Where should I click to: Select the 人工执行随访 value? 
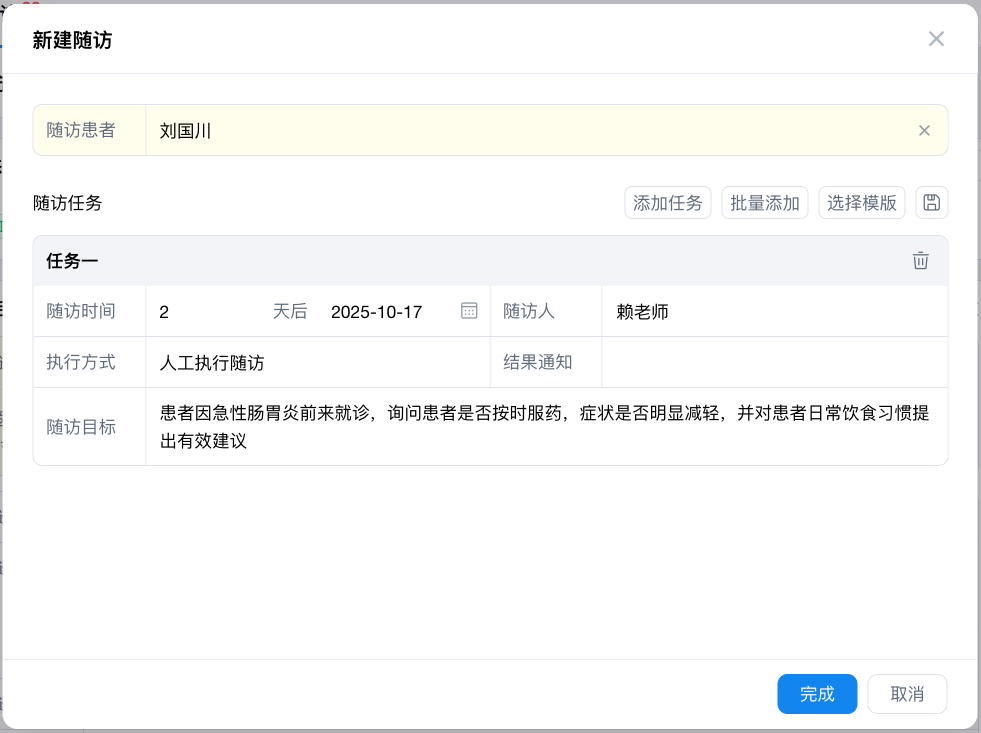coord(205,363)
